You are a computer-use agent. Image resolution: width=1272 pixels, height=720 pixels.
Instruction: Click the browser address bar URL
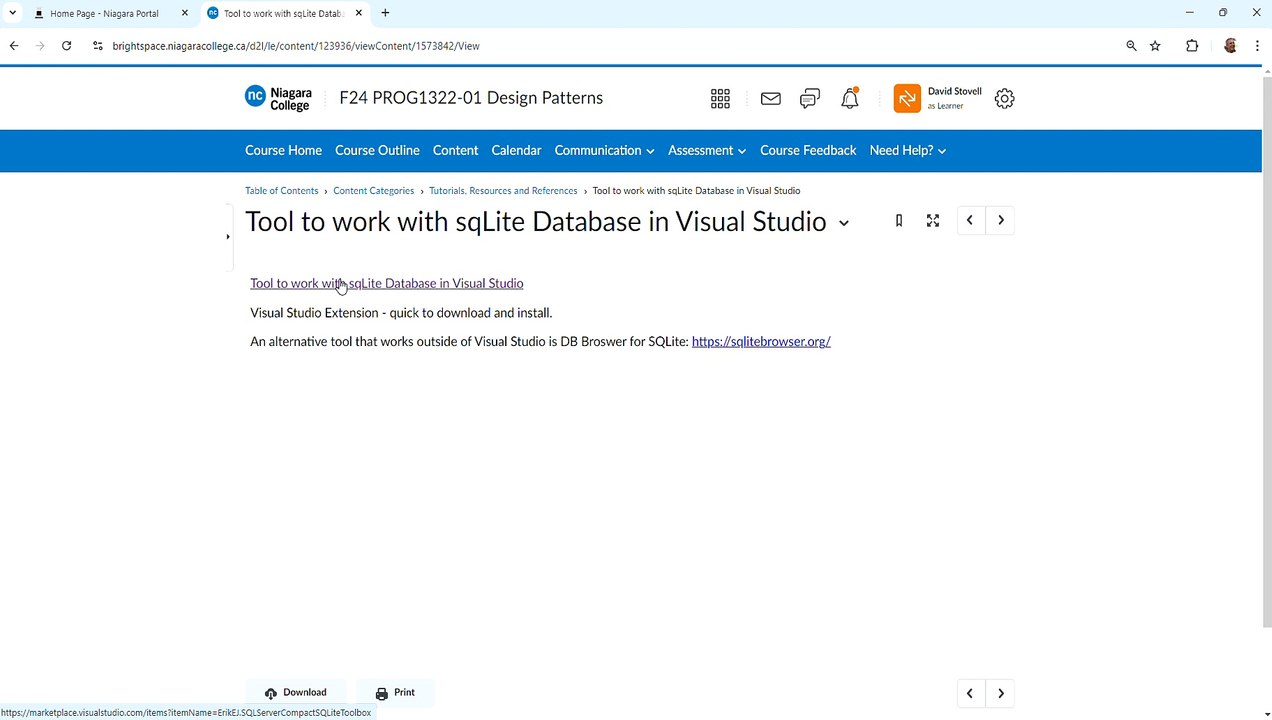tap(296, 46)
